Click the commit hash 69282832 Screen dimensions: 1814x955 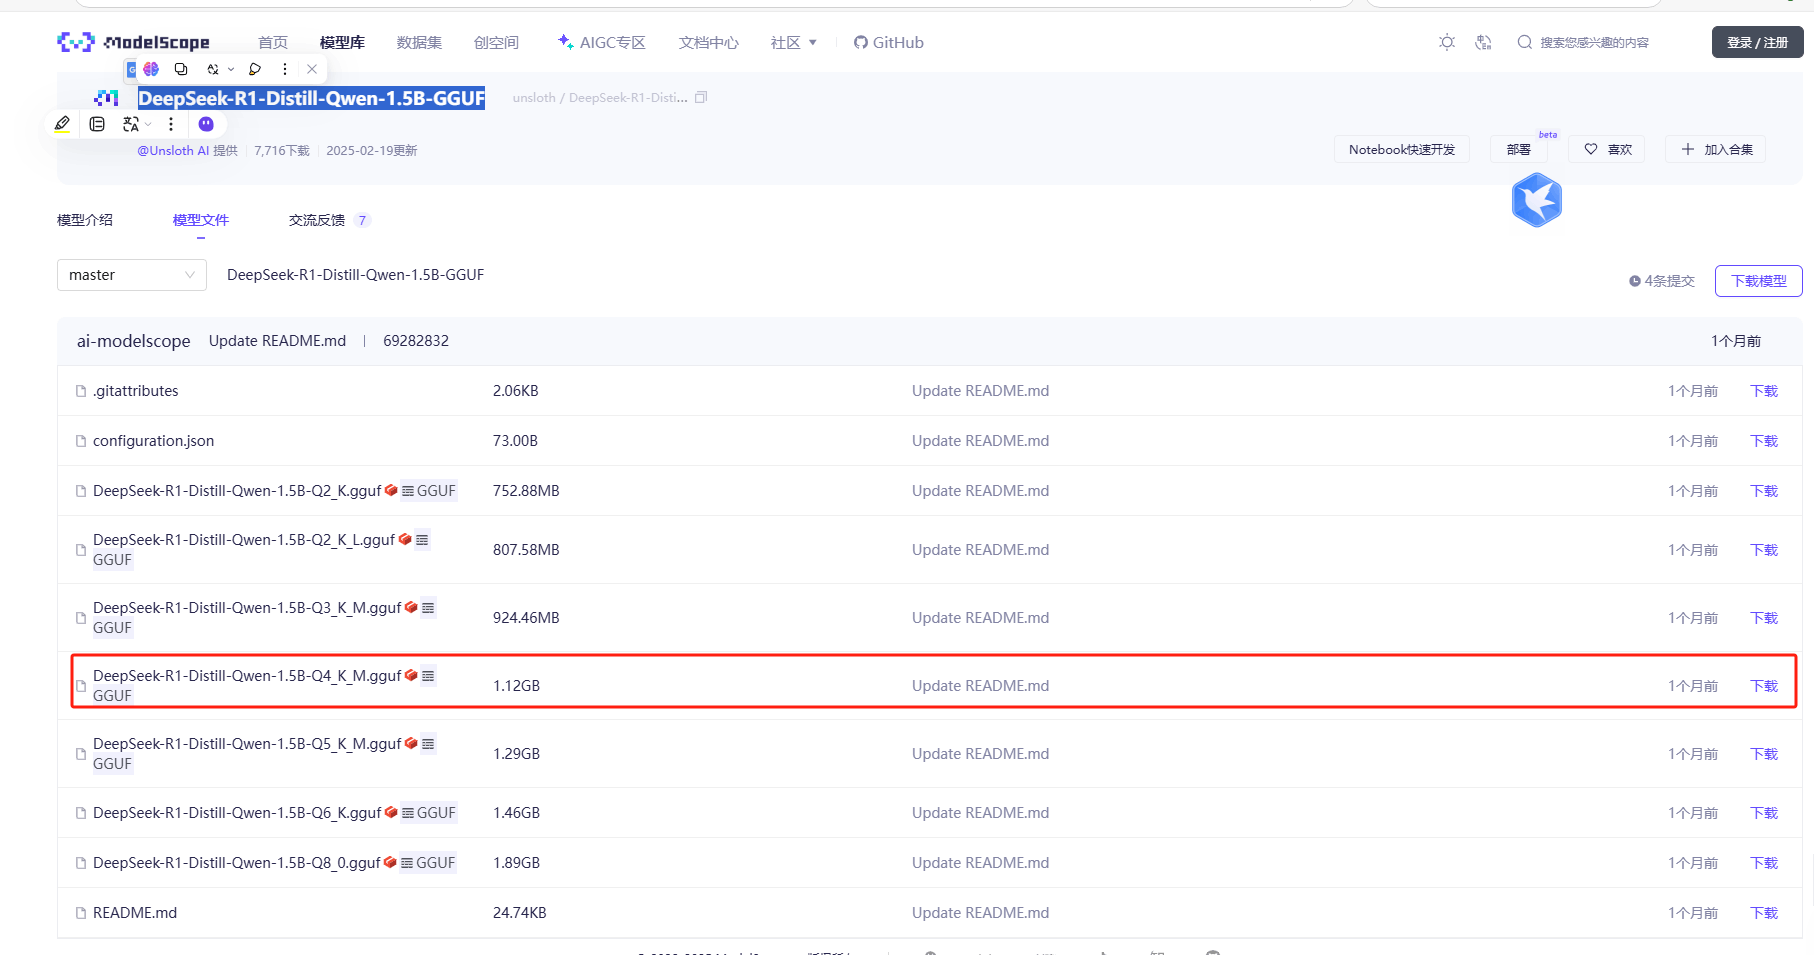(x=416, y=341)
